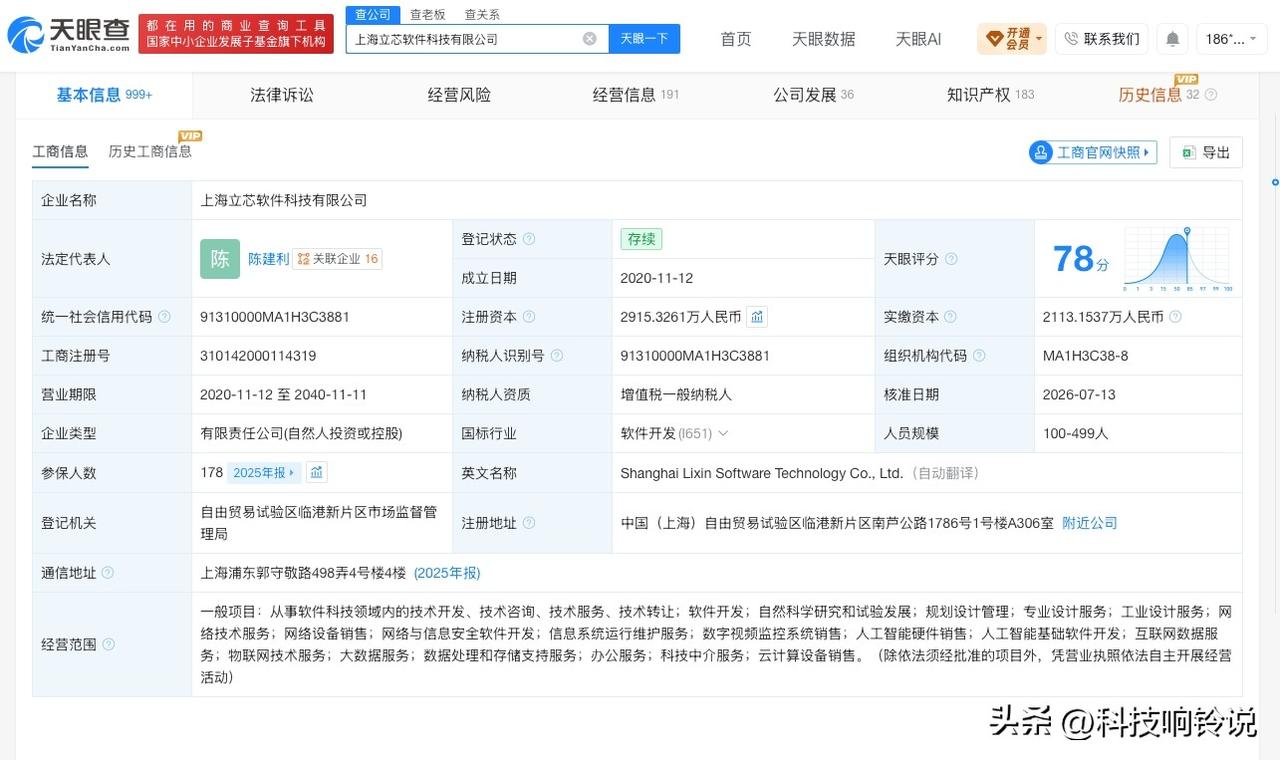Expand the 工商官网快照 button arrow
Screen dimensions: 1280x760
(x=1146, y=152)
